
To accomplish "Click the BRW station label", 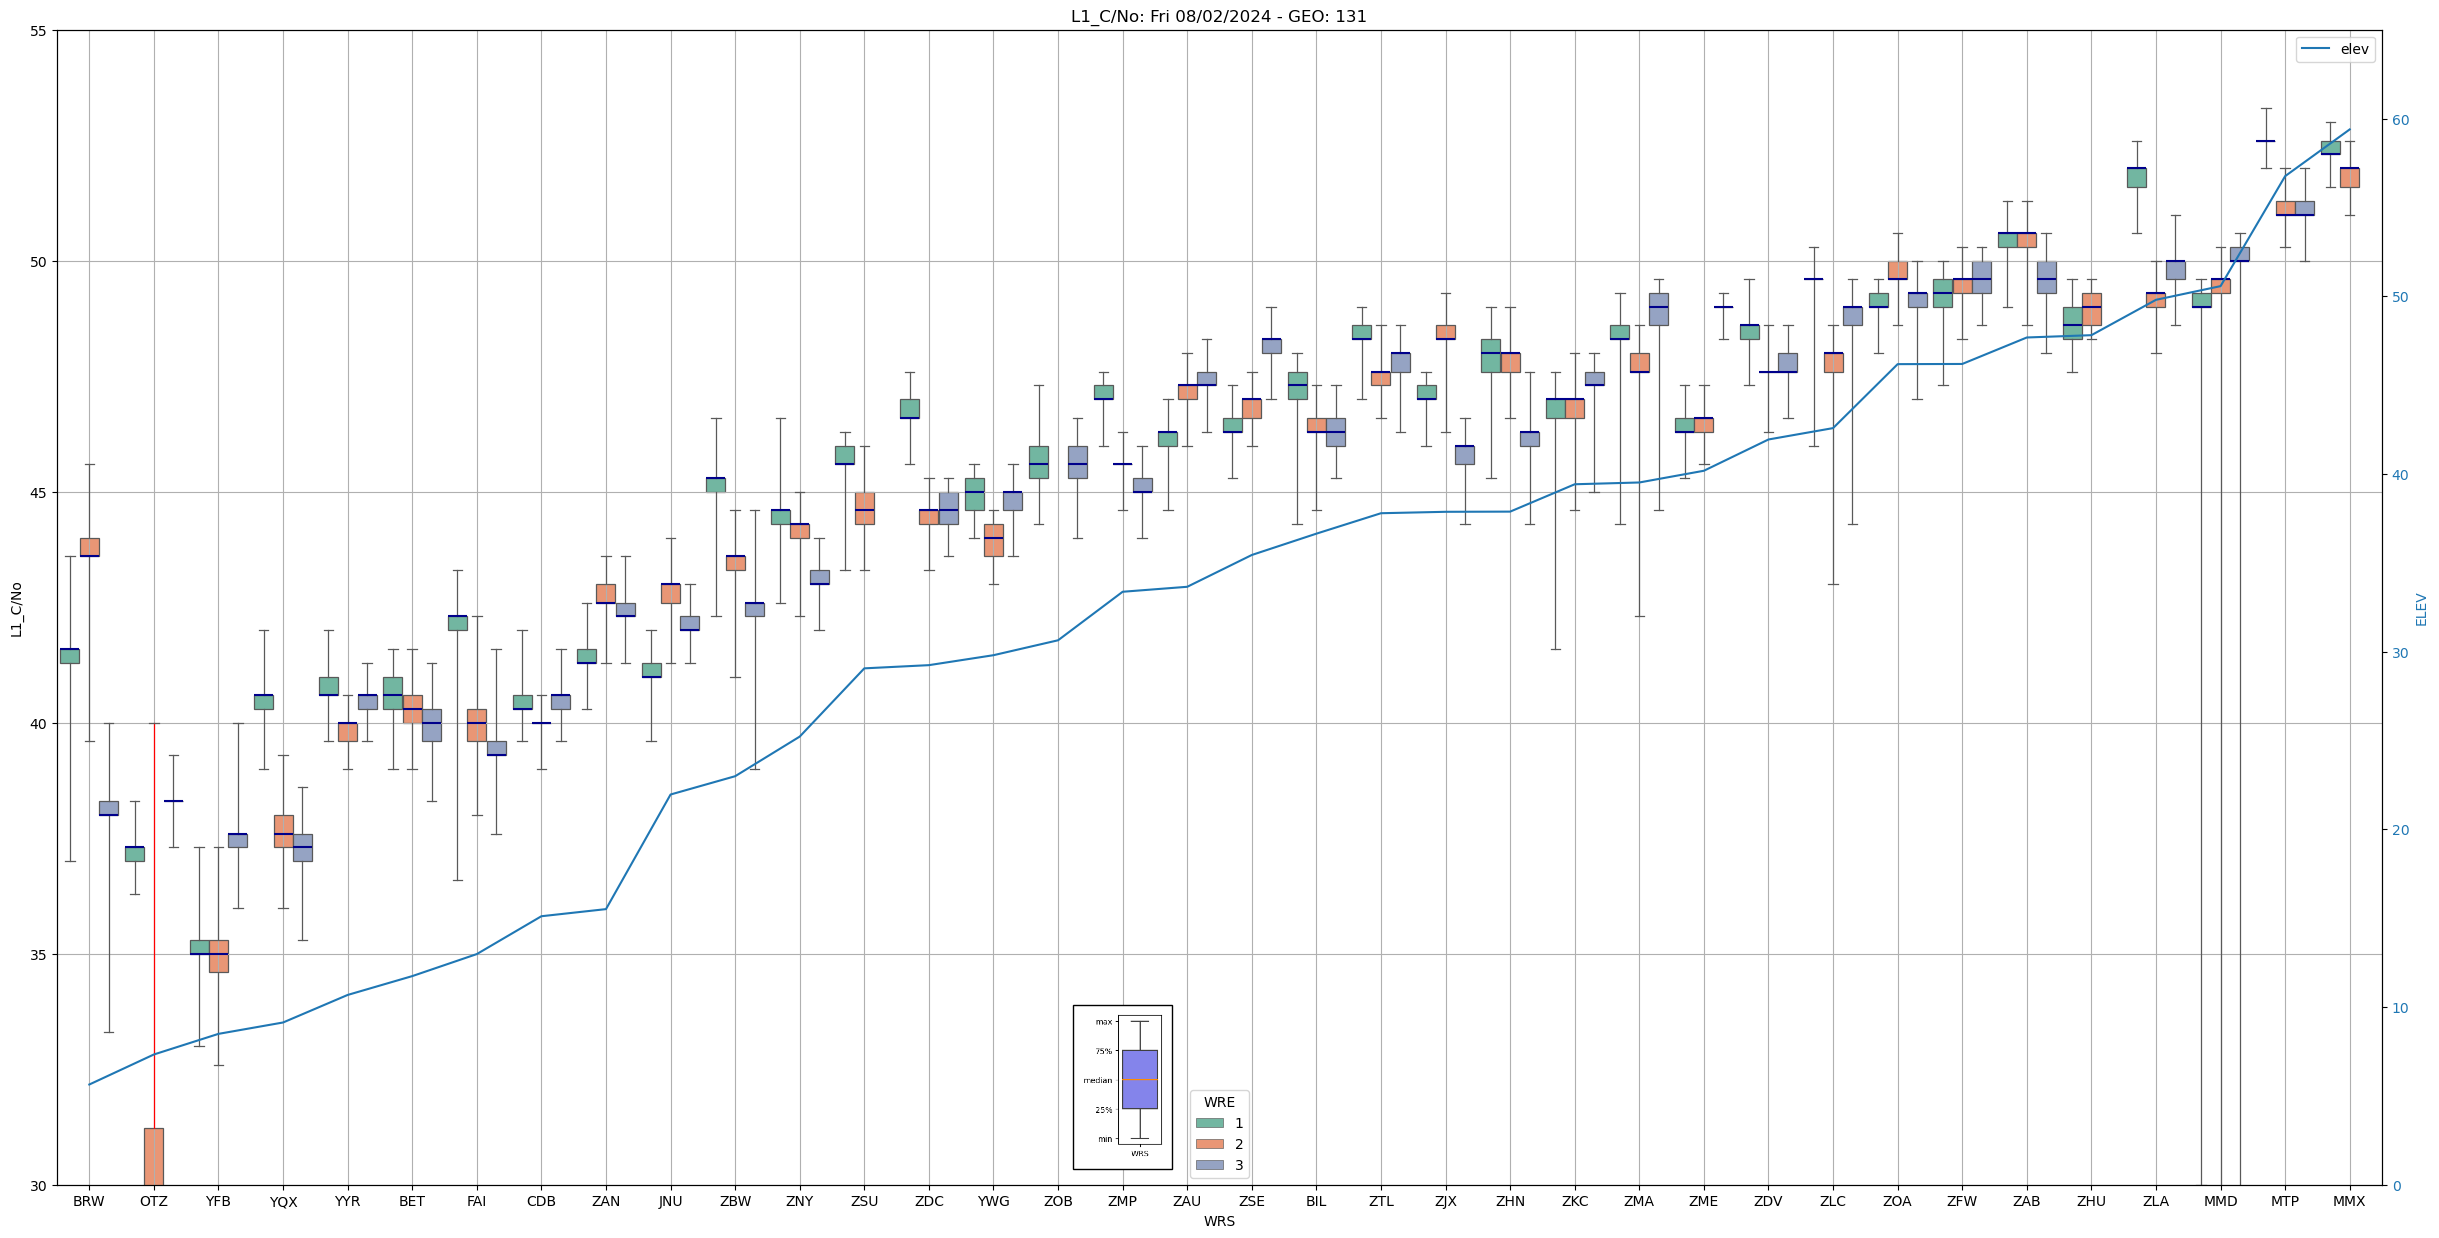I will pyautogui.click(x=89, y=1201).
